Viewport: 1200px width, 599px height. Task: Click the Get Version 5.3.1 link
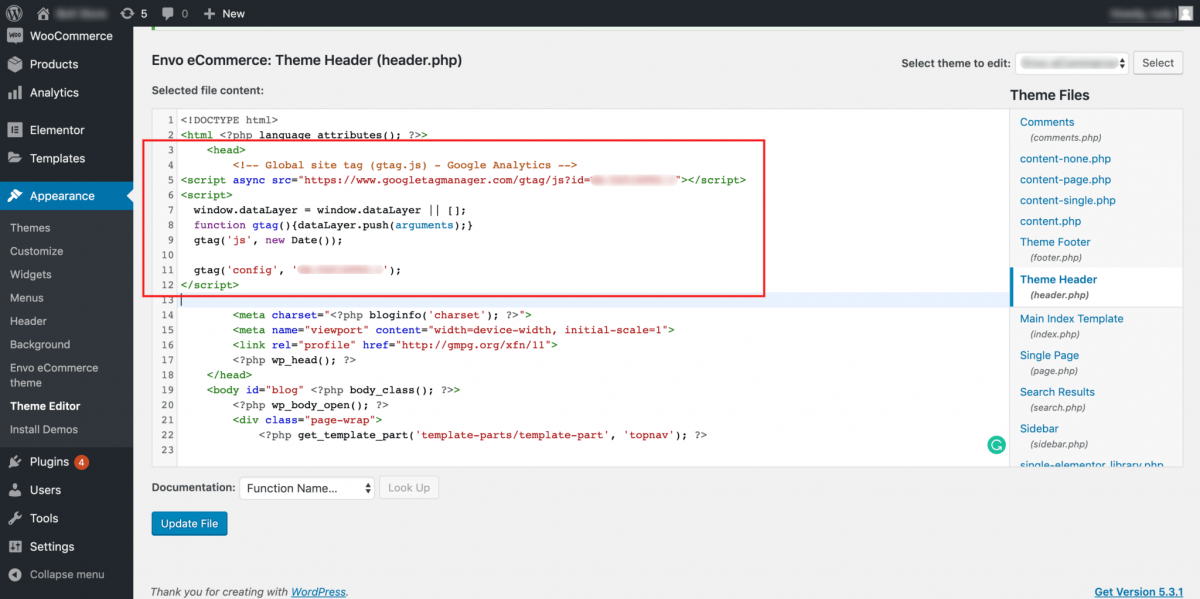coord(1139,592)
